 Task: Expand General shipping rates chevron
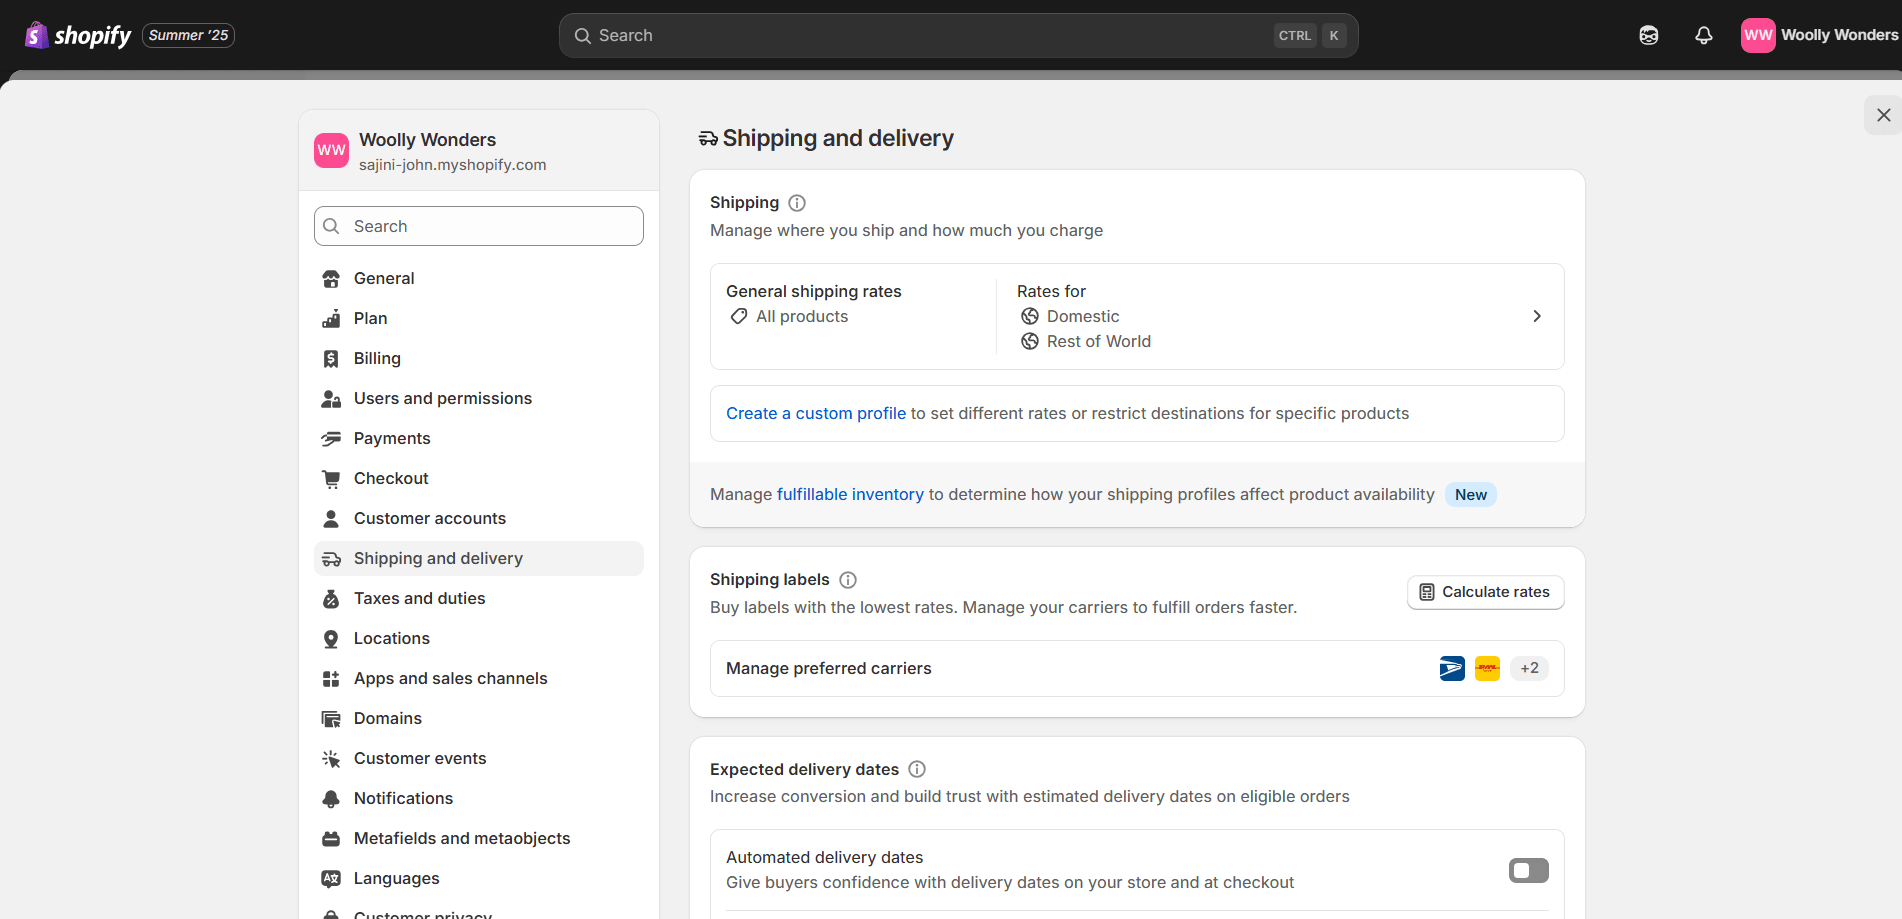click(x=1537, y=316)
